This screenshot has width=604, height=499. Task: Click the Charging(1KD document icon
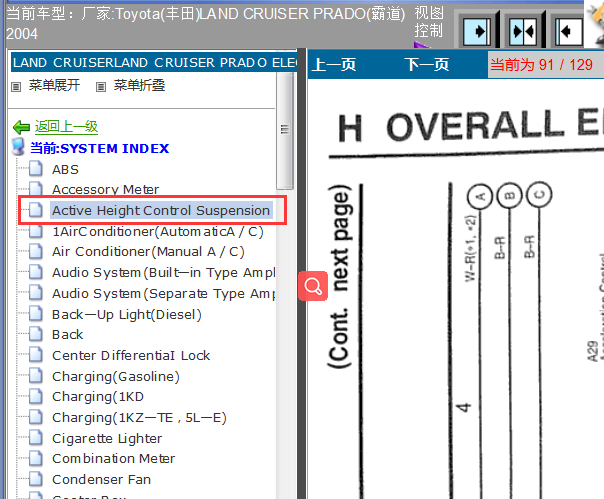click(36, 396)
